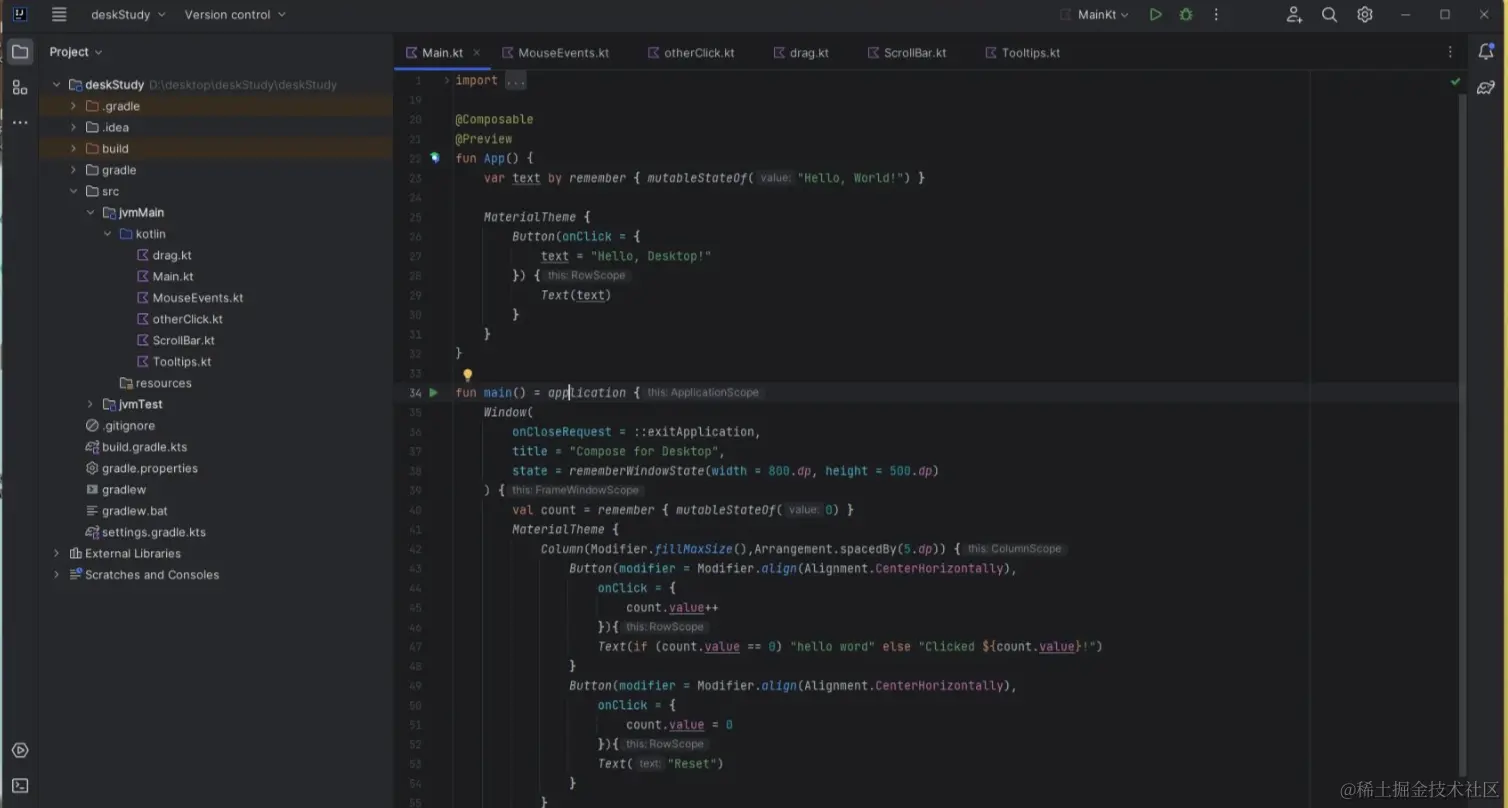Expand External Libraries node
1508x808 pixels.
(x=56, y=553)
